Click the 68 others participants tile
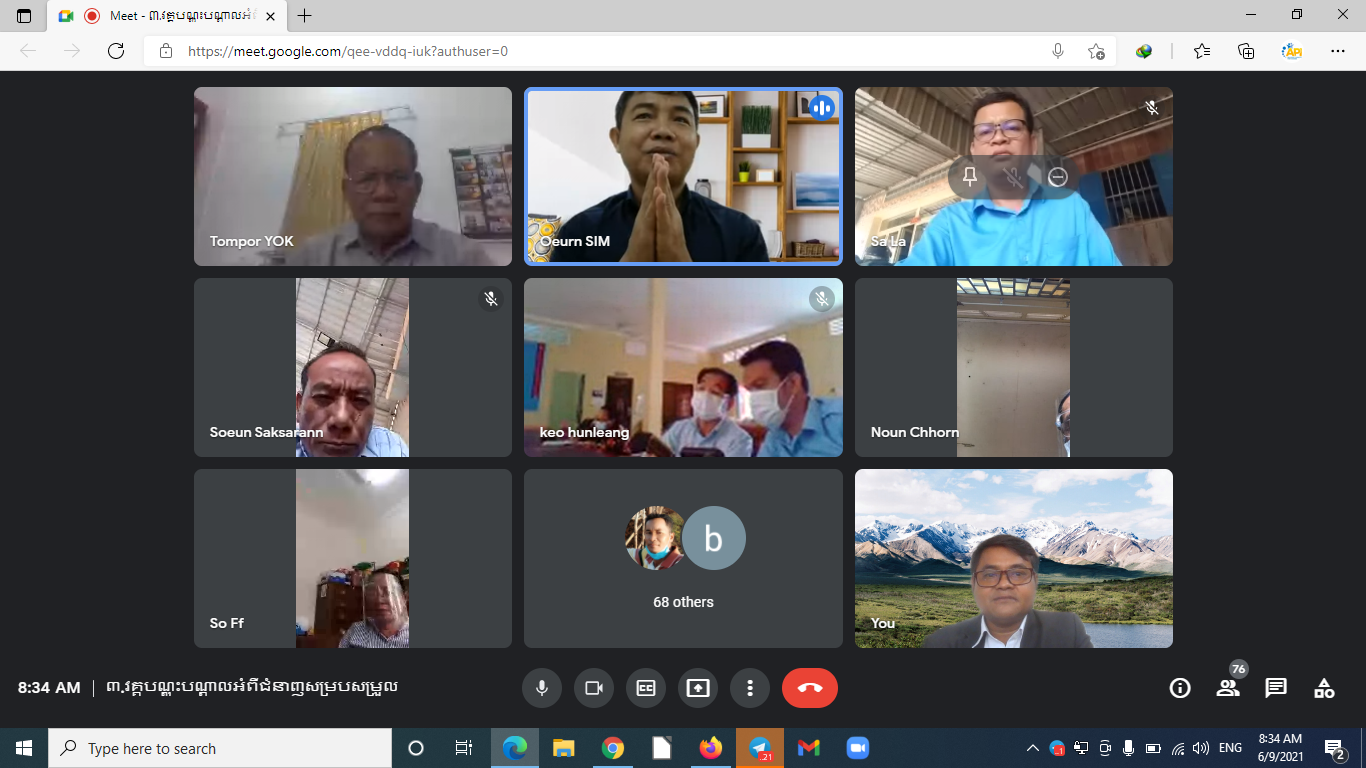This screenshot has width=1366, height=768. click(683, 558)
